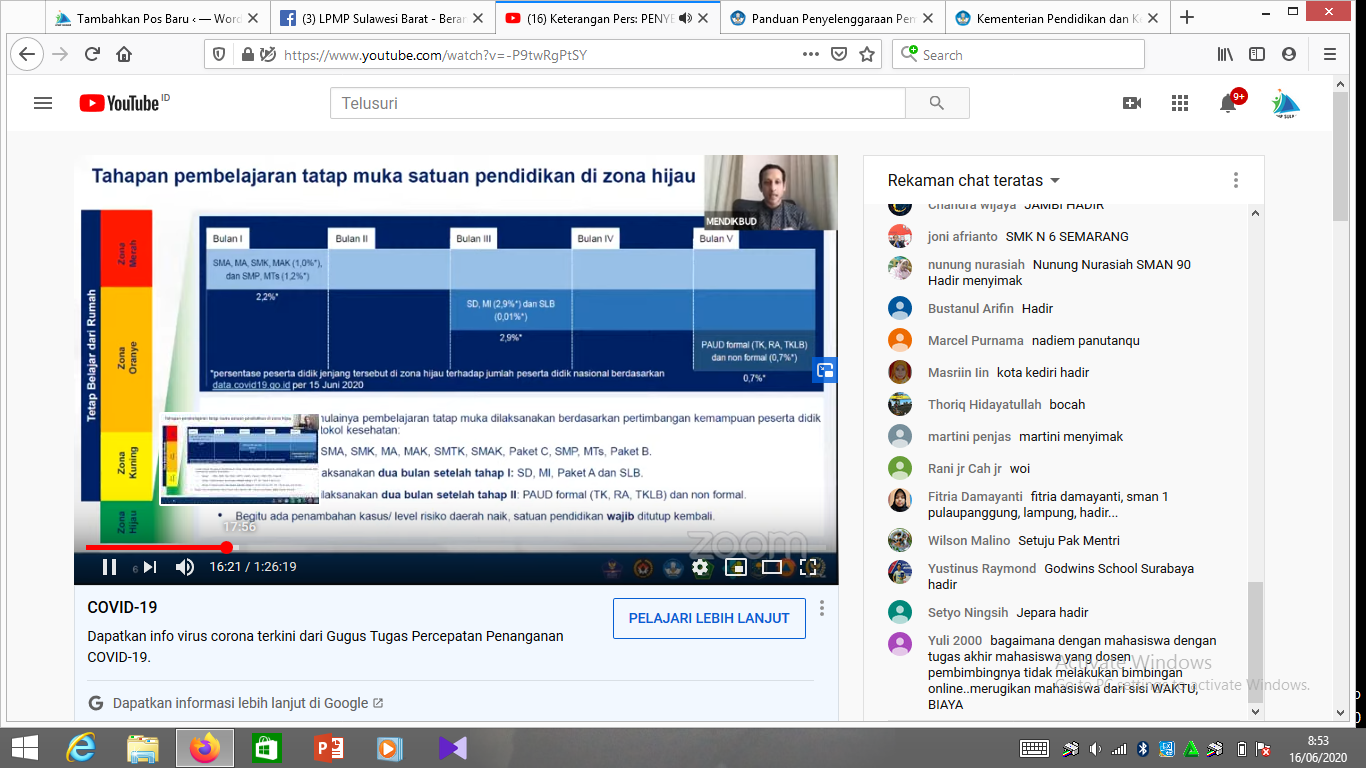1366x768 pixels.
Task: Switch to Panduan Penyelenggaraan tab
Action: tap(832, 18)
